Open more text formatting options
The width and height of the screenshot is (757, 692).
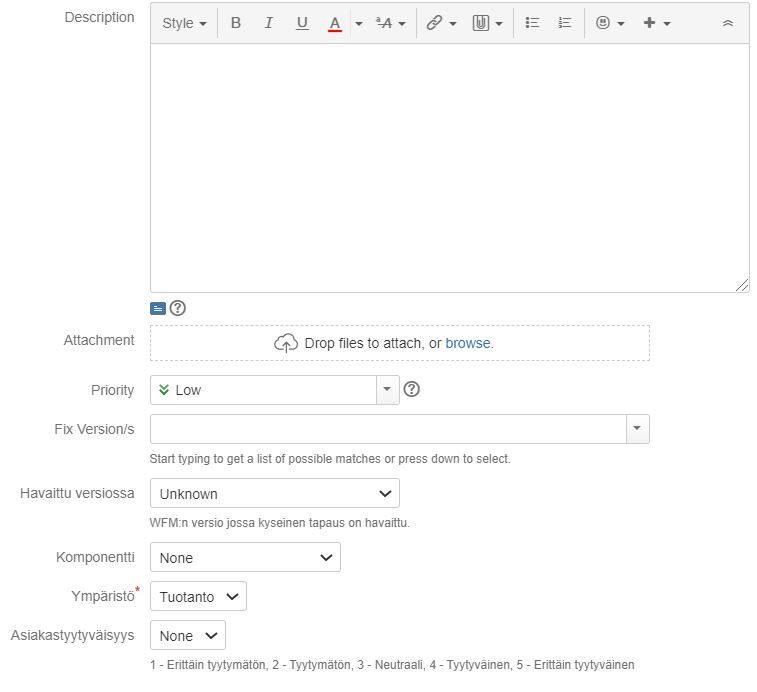391,23
